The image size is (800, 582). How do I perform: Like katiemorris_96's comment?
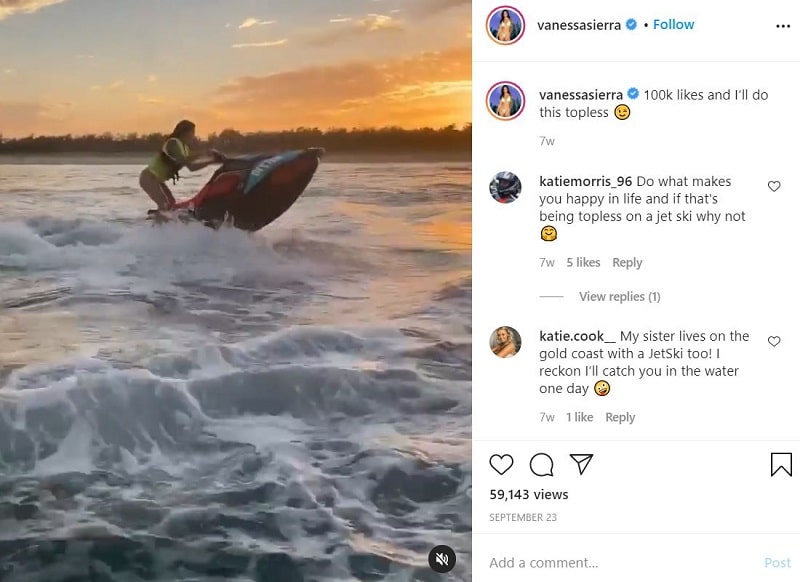(774, 186)
